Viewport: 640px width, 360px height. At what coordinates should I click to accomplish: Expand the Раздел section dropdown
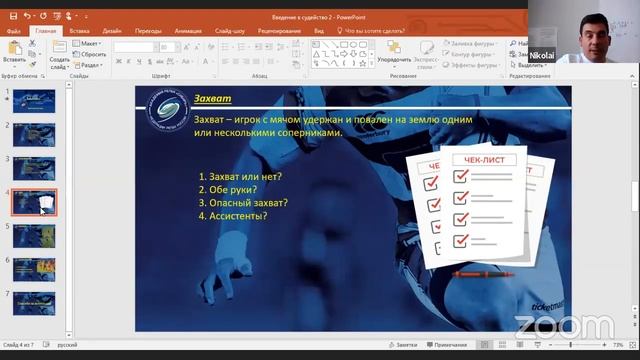coord(89,65)
